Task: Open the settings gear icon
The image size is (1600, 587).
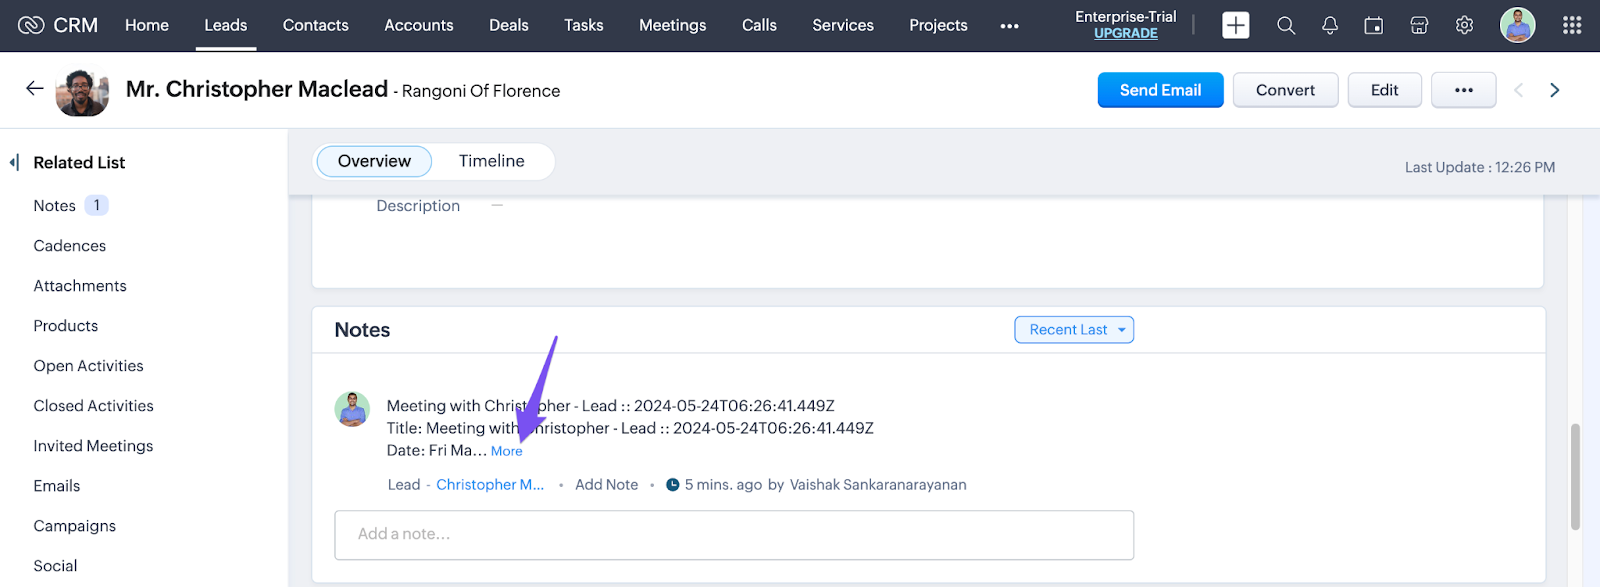Action: [1464, 26]
